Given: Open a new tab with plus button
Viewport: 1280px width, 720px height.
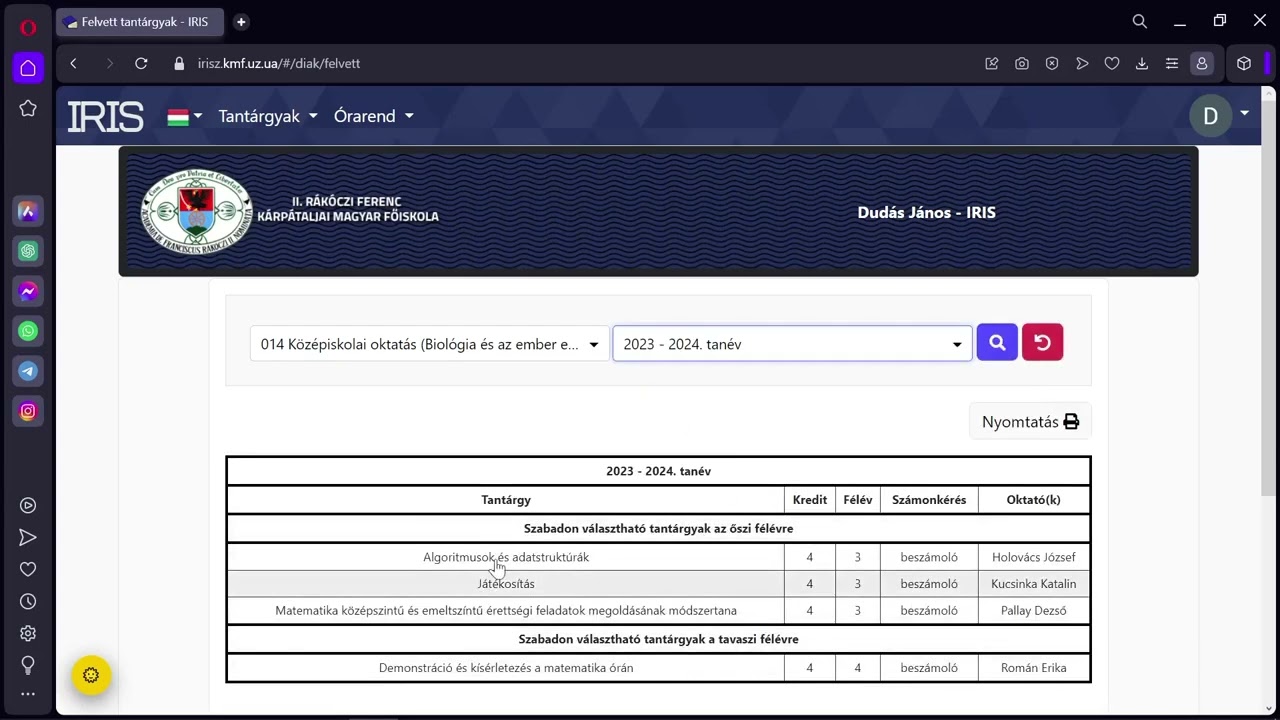Looking at the screenshot, I should pyautogui.click(x=241, y=22).
